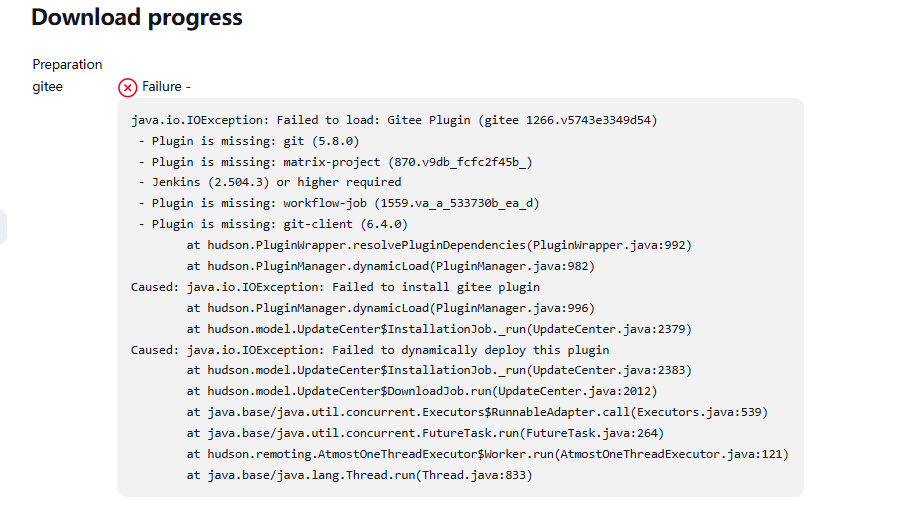Click the AtmostOneThreadExecutor stack trace line
903x518 pixels.
pyautogui.click(x=488, y=454)
